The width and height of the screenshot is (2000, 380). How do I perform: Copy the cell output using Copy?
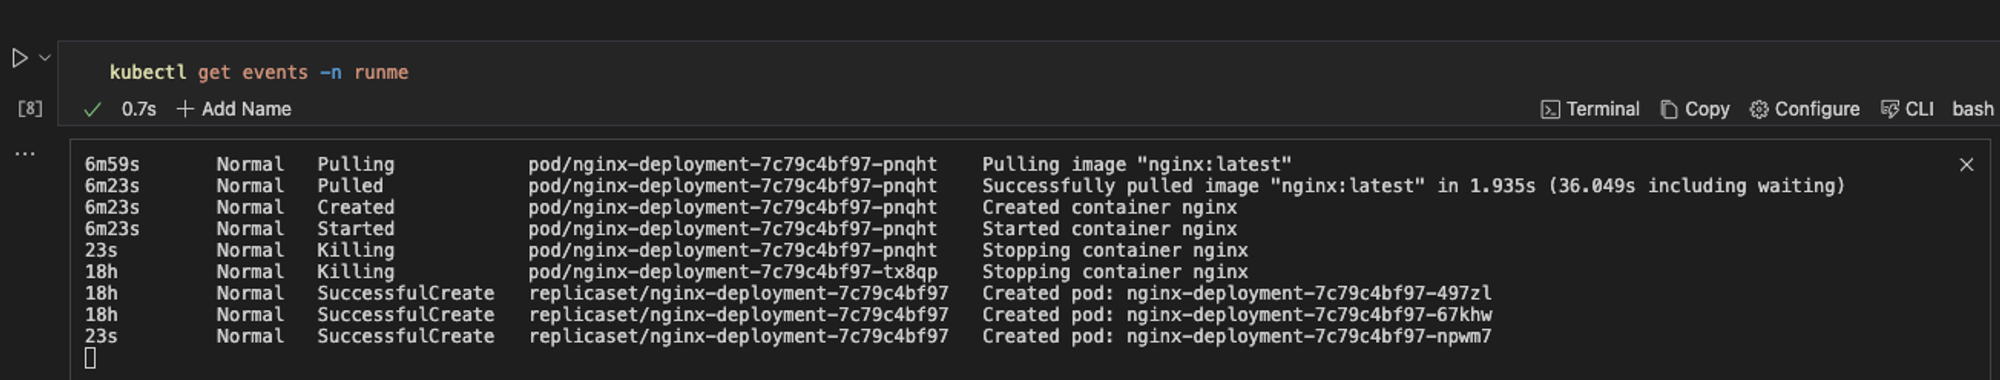click(x=1695, y=110)
